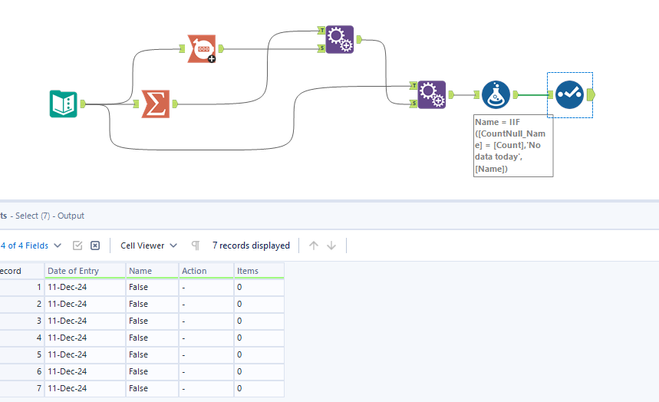This screenshot has height=402, width=659.
Task: Click lower Append Fields output anchor
Action: click(451, 95)
